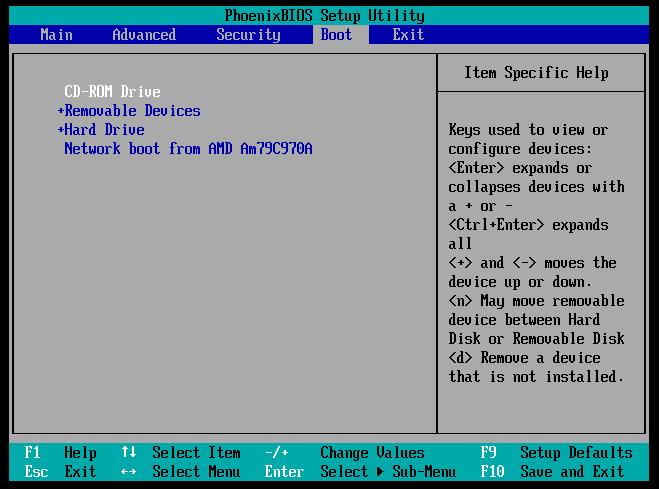659x489 pixels.
Task: Open the Main menu tab
Action: click(x=56, y=34)
